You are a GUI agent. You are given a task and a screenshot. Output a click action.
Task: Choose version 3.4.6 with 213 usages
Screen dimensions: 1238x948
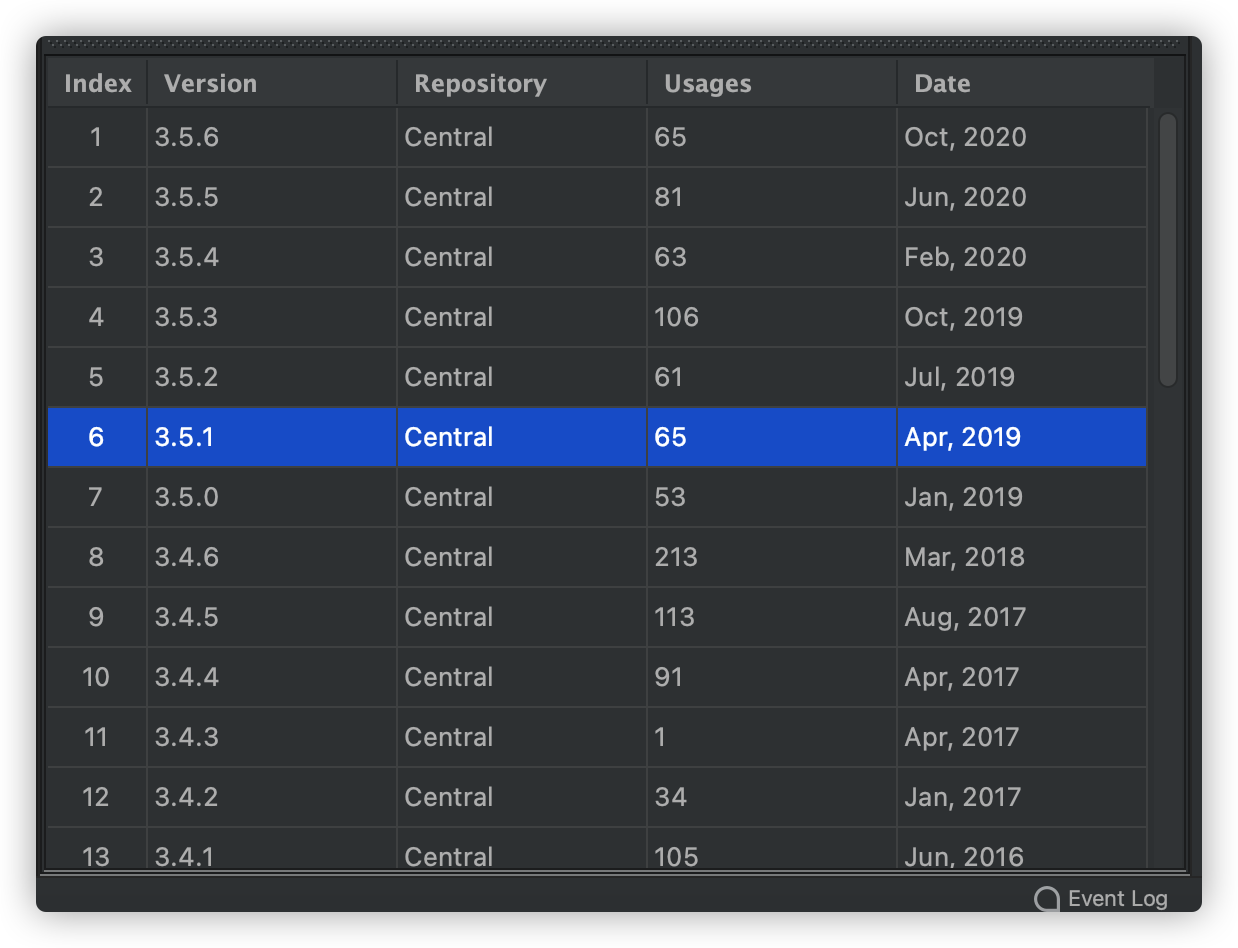pos(597,557)
